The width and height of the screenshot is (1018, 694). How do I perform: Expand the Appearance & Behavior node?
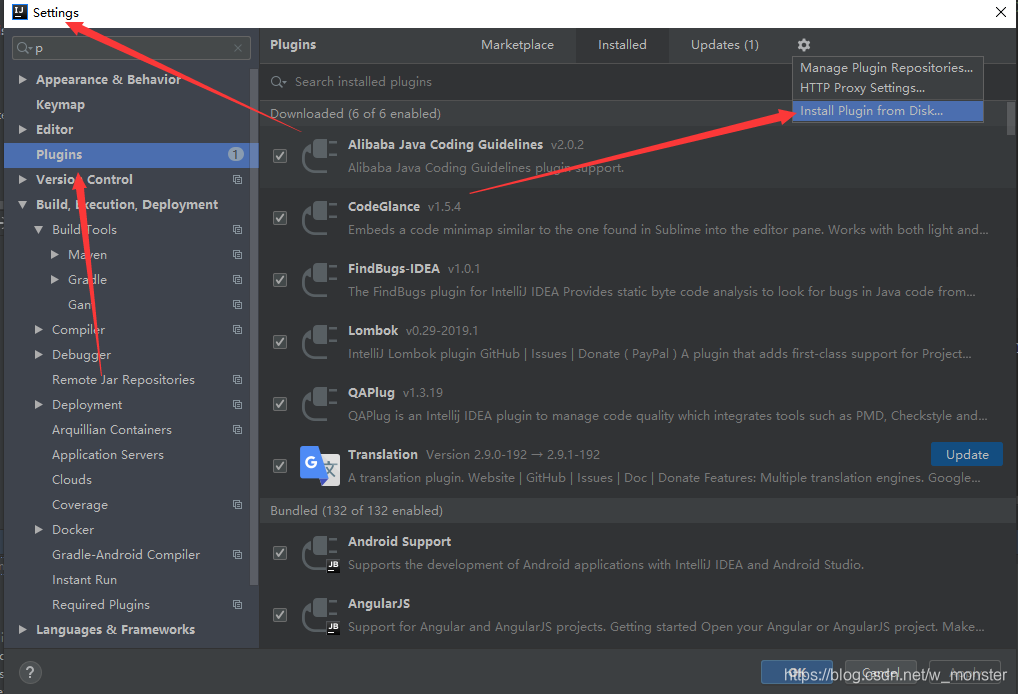(23, 79)
